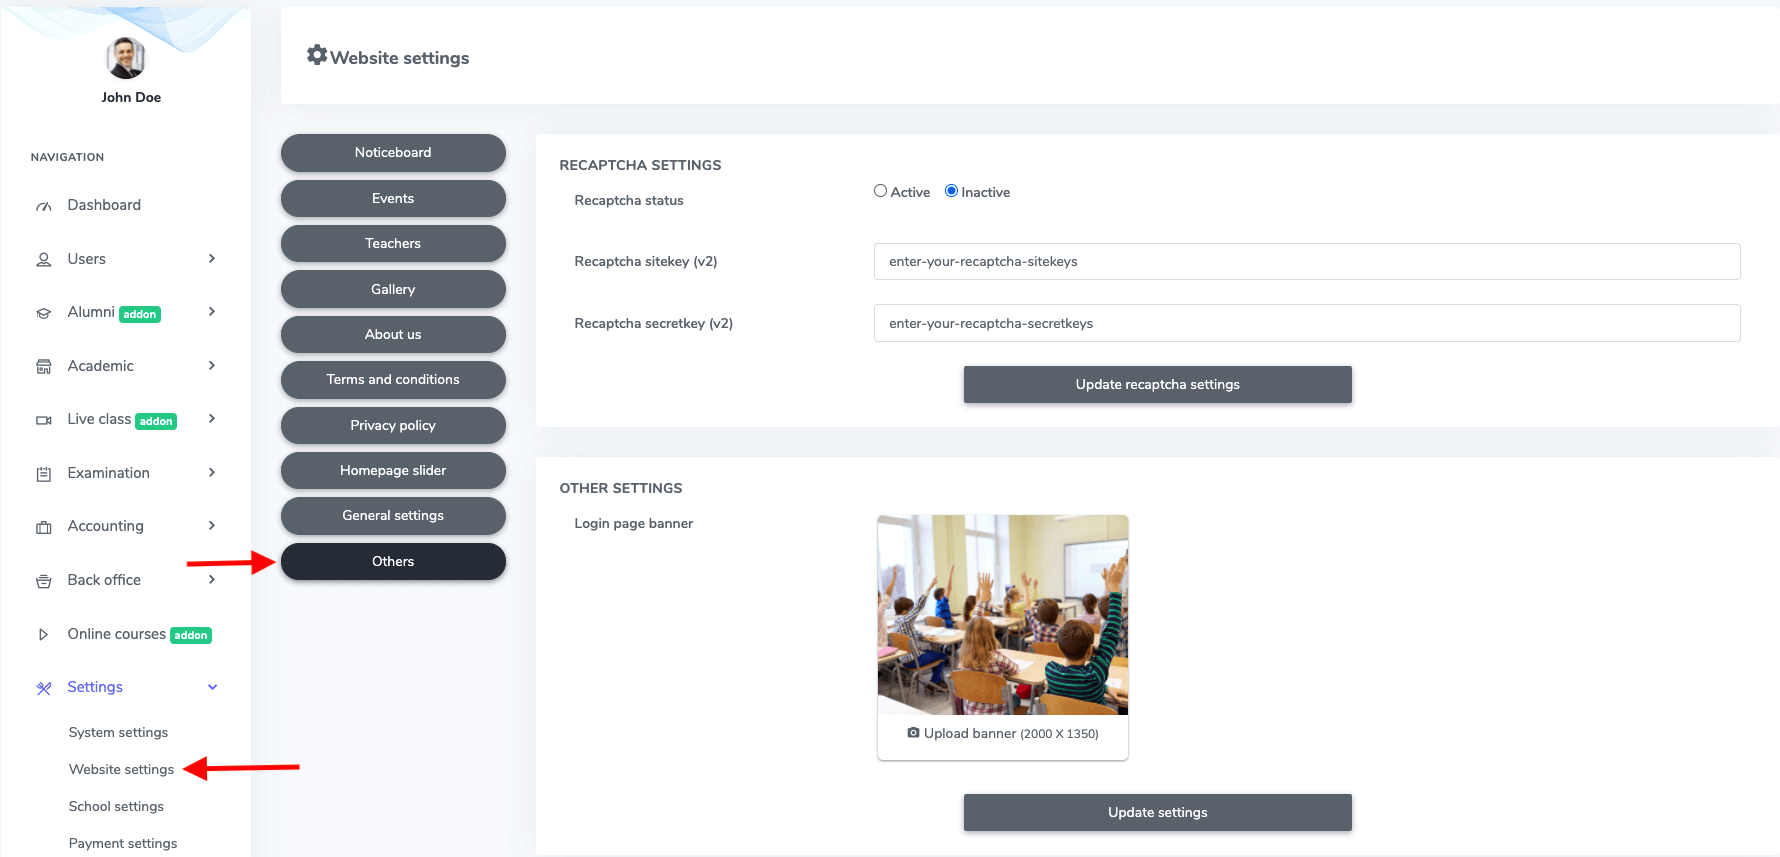Open the Privacy policy tab

pos(393,425)
